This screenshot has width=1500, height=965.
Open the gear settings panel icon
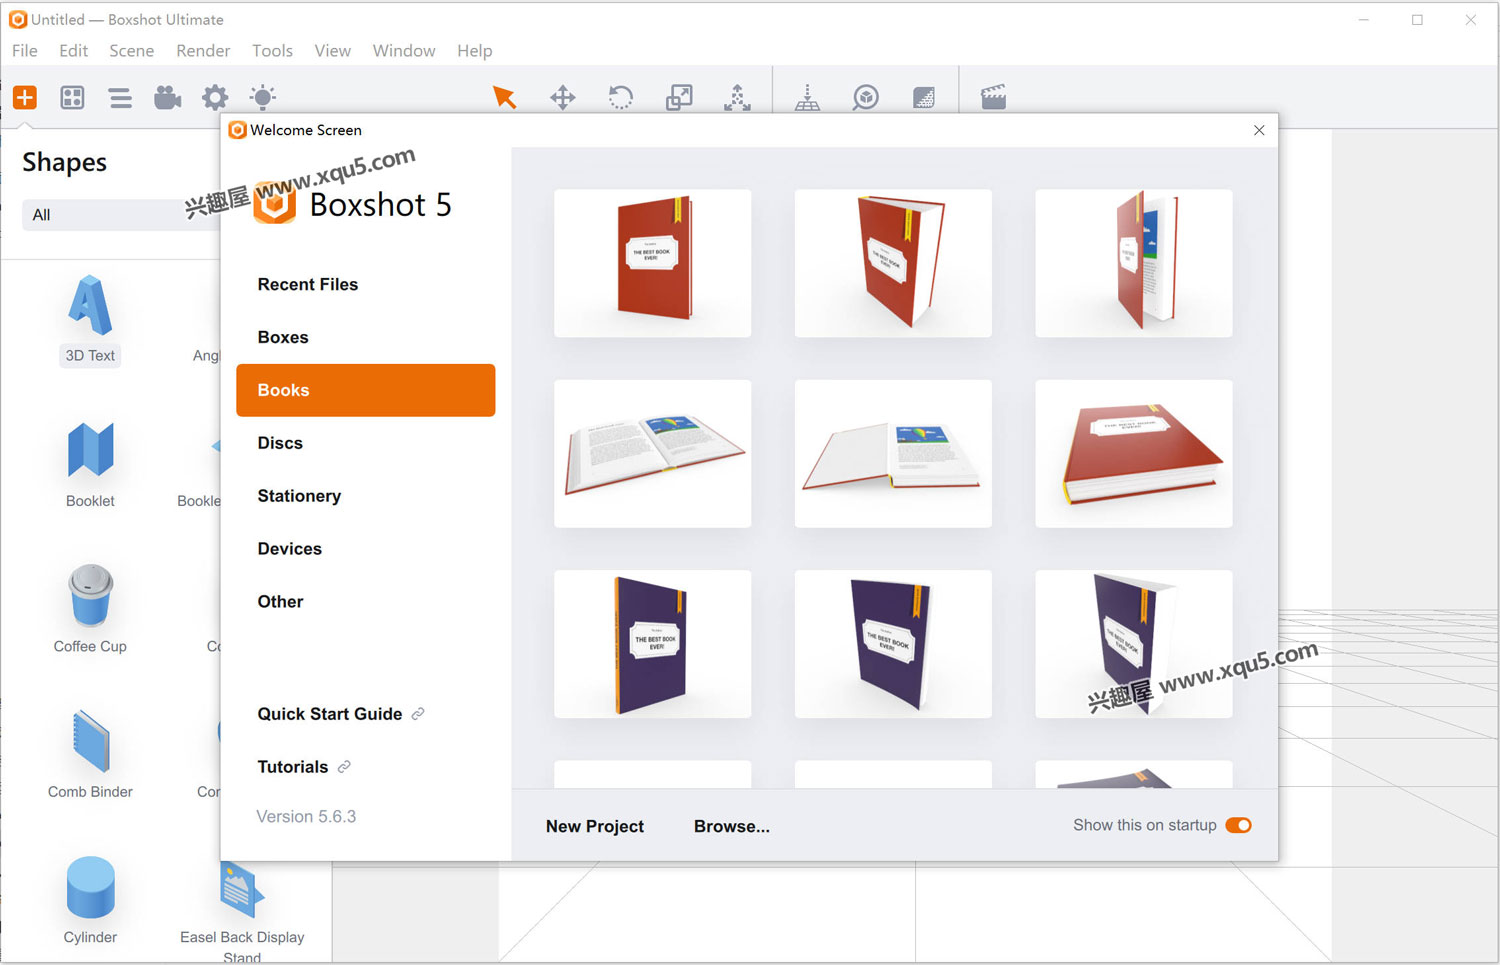pos(215,97)
